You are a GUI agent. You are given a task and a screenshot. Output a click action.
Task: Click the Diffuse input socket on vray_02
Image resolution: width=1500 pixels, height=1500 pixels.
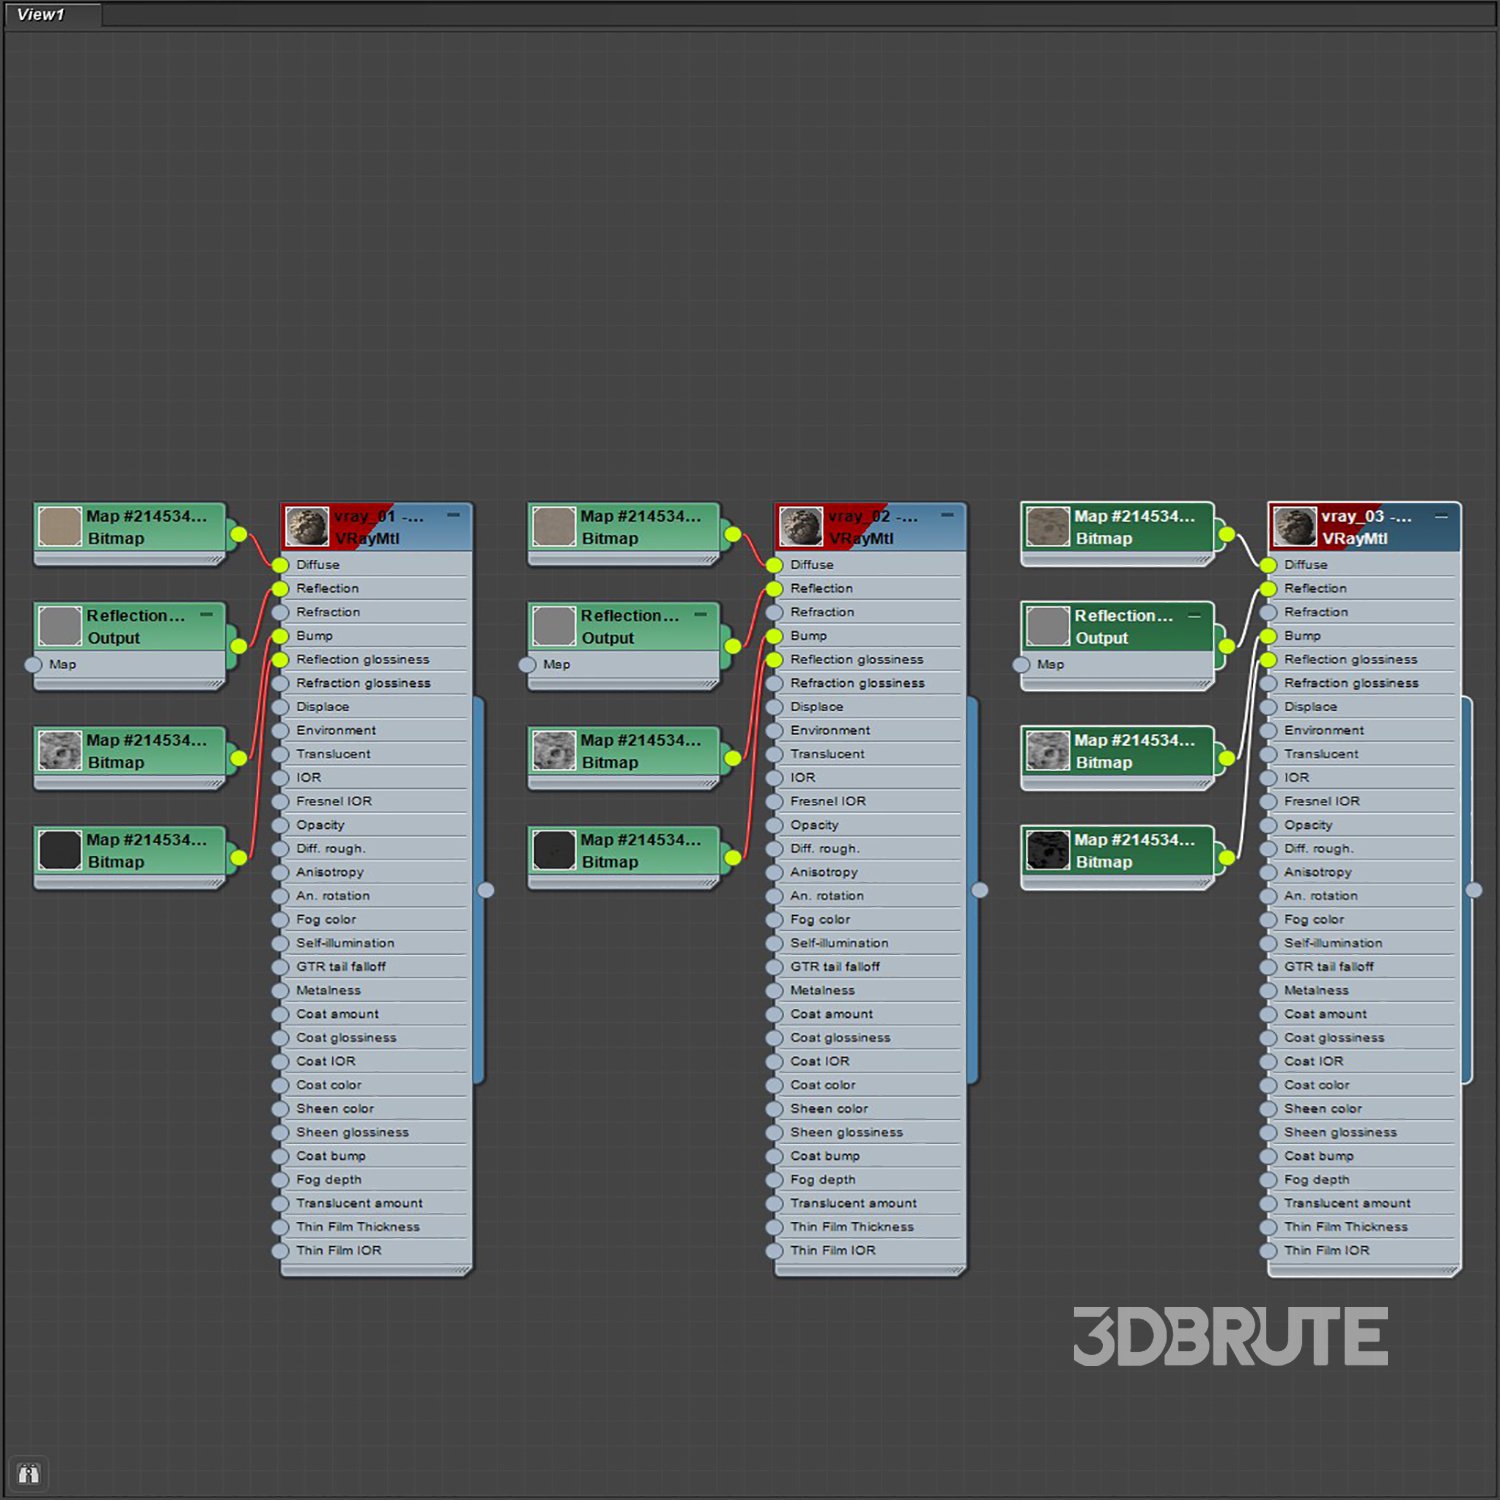coord(774,565)
